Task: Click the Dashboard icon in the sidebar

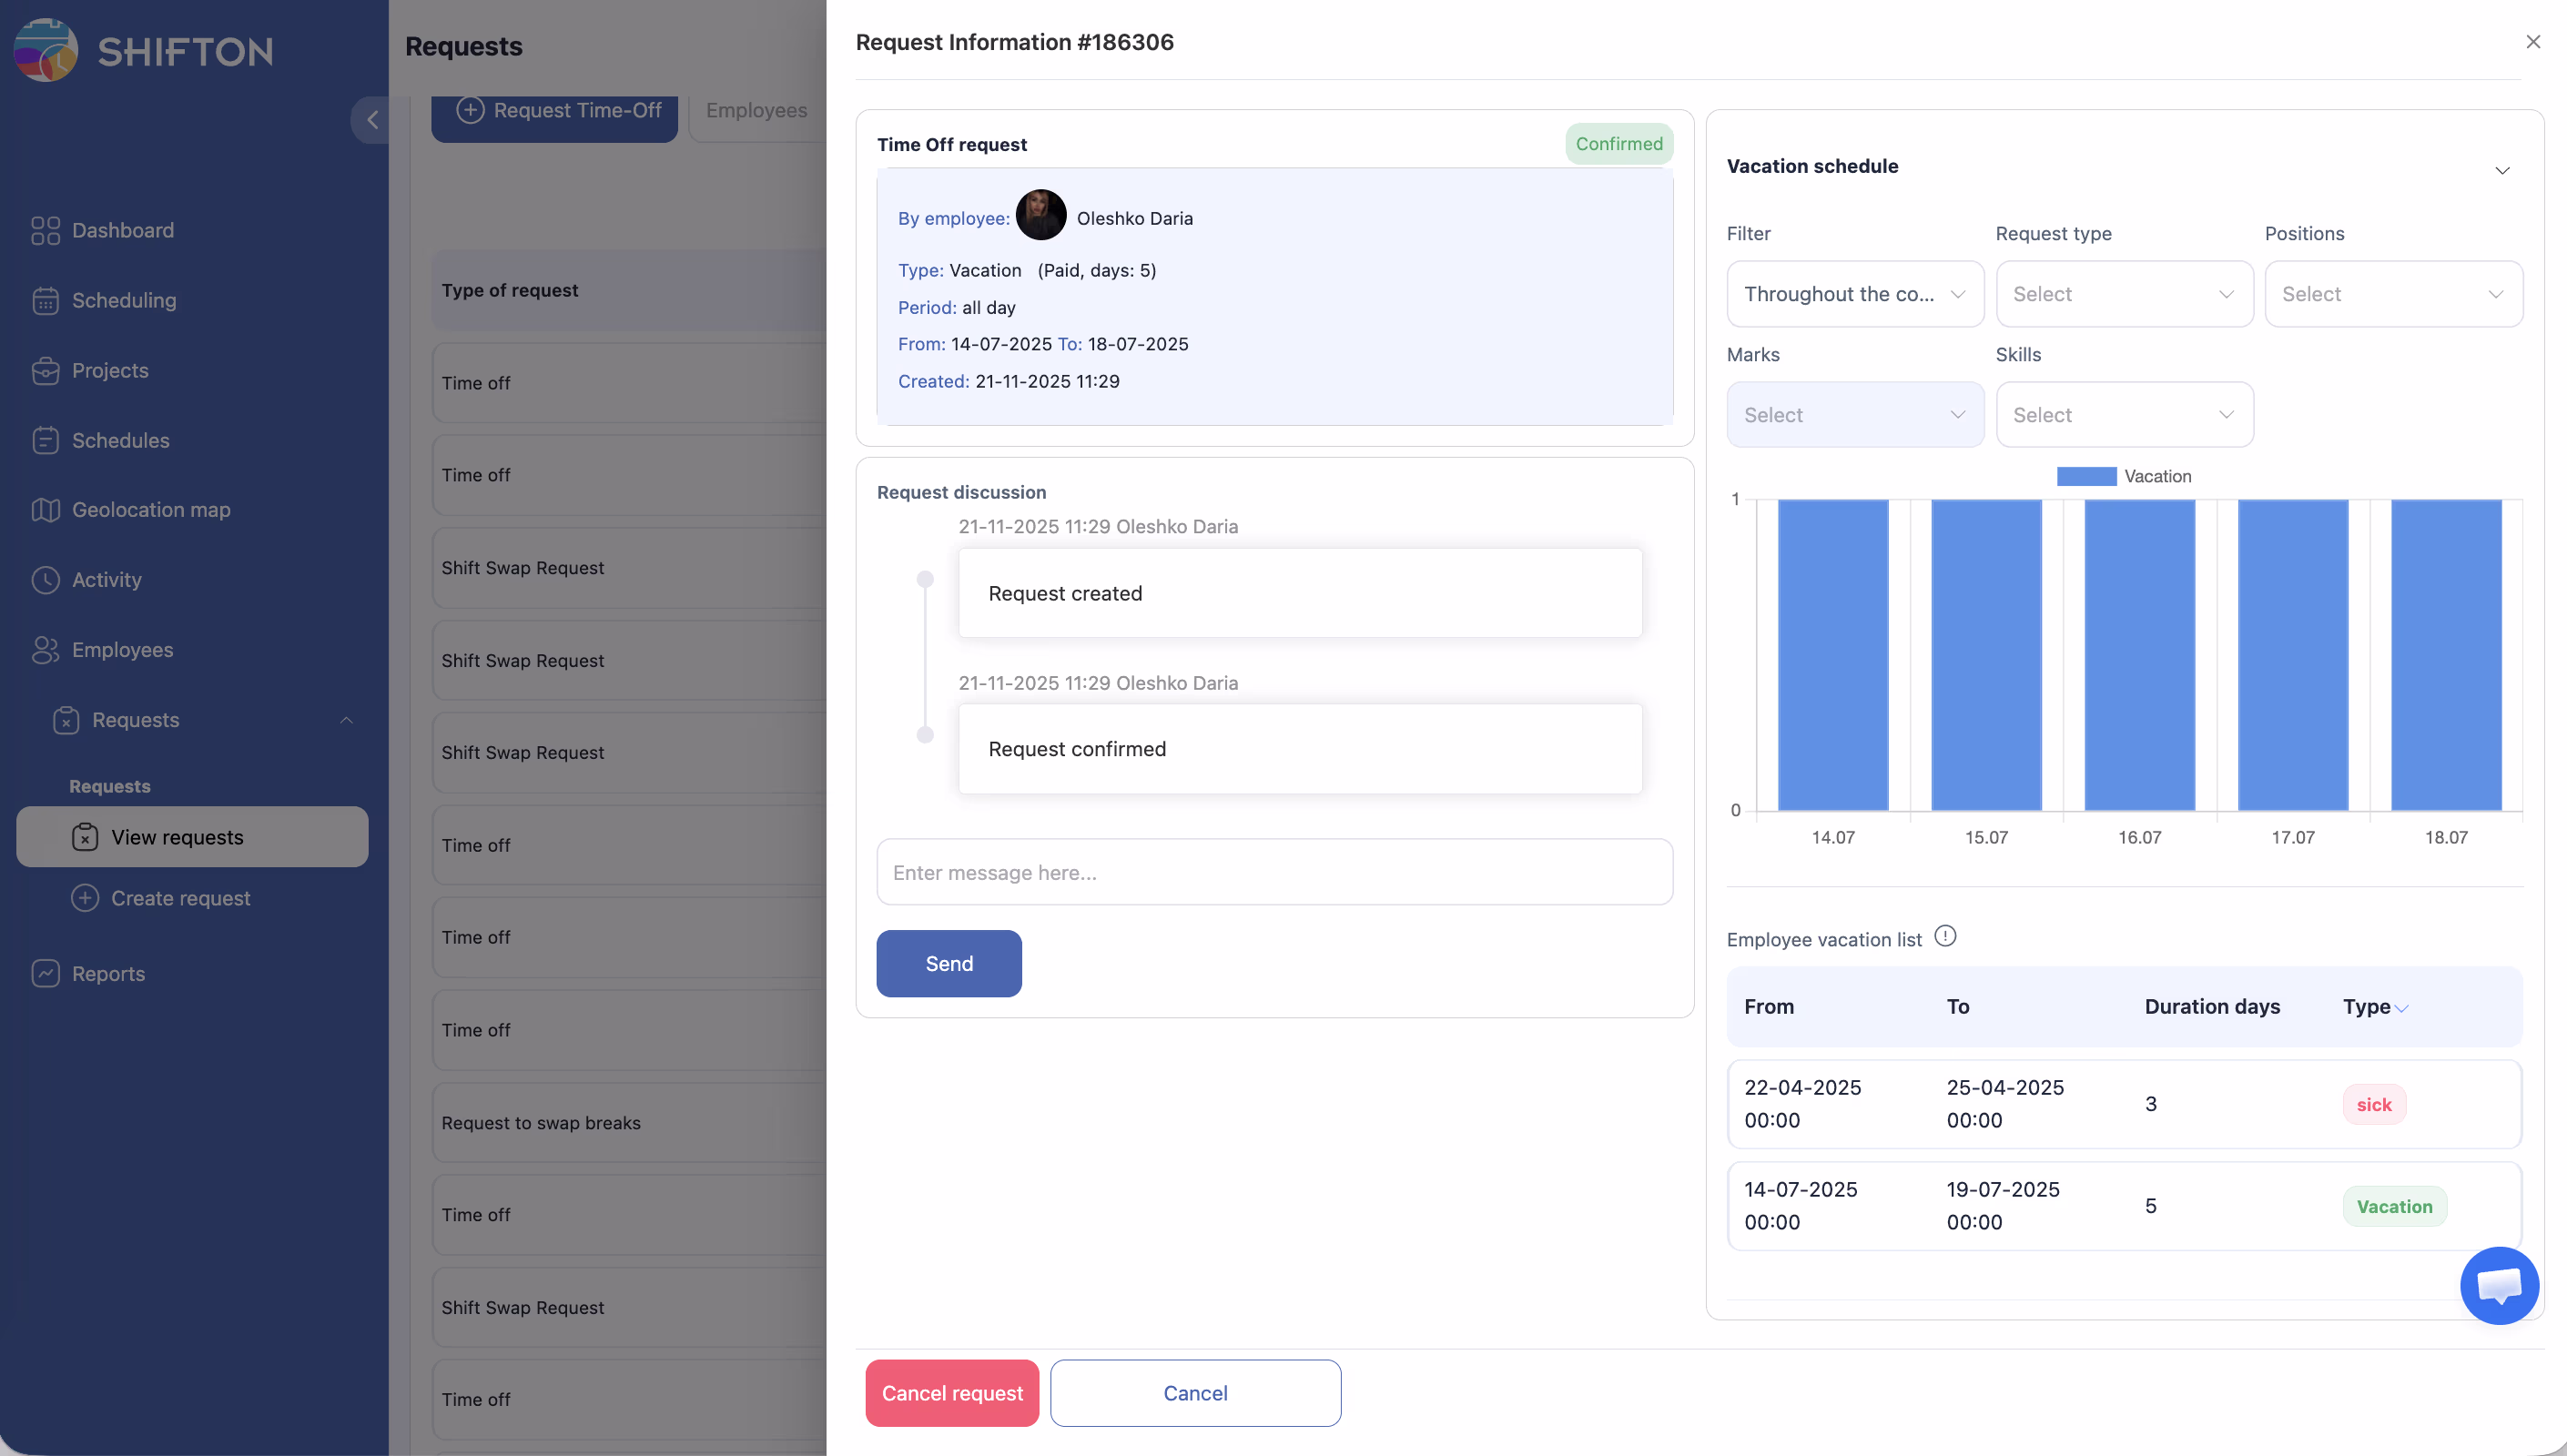Action: (45, 231)
